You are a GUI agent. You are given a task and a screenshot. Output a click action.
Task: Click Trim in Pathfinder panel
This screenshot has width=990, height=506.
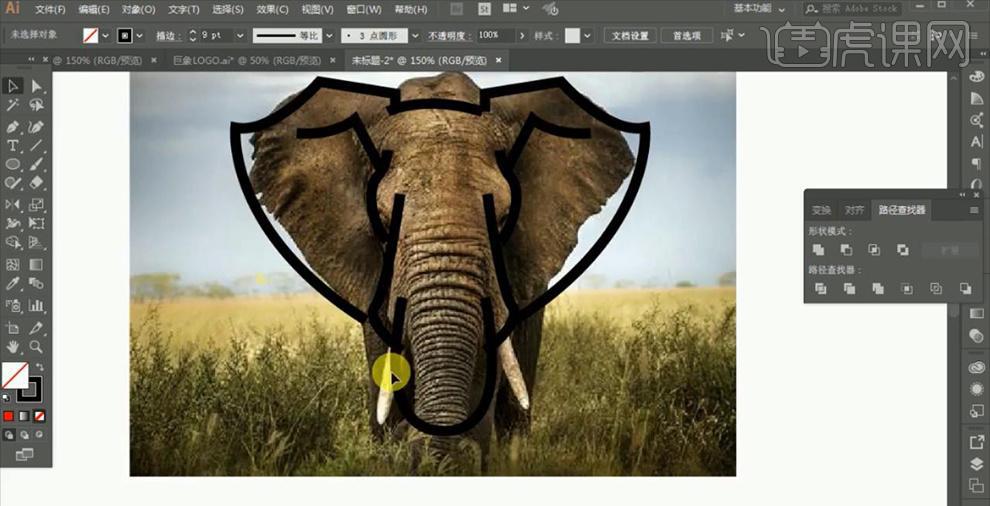pyautogui.click(x=849, y=289)
